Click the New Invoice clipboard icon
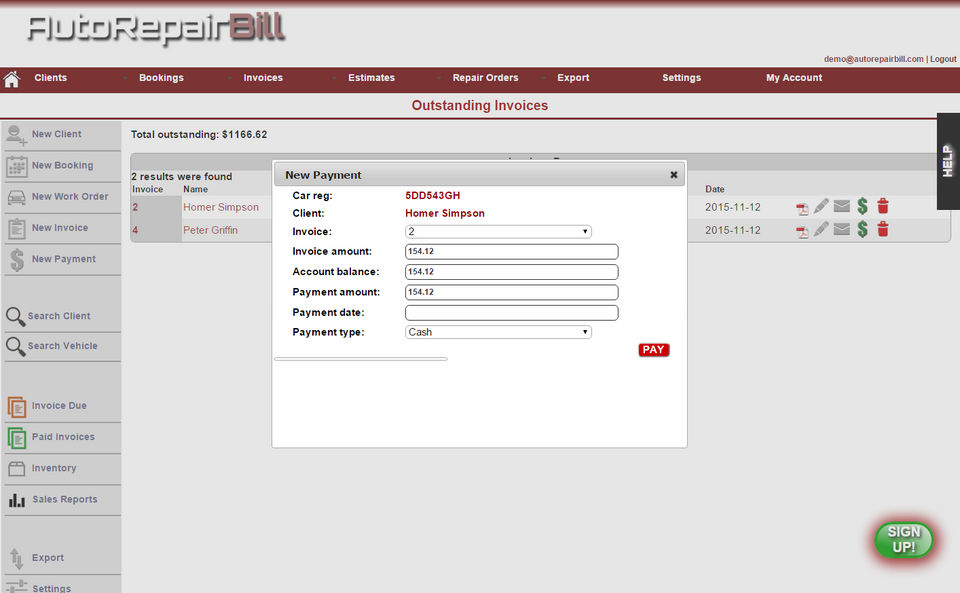Viewport: 960px width, 593px height. pos(17,229)
